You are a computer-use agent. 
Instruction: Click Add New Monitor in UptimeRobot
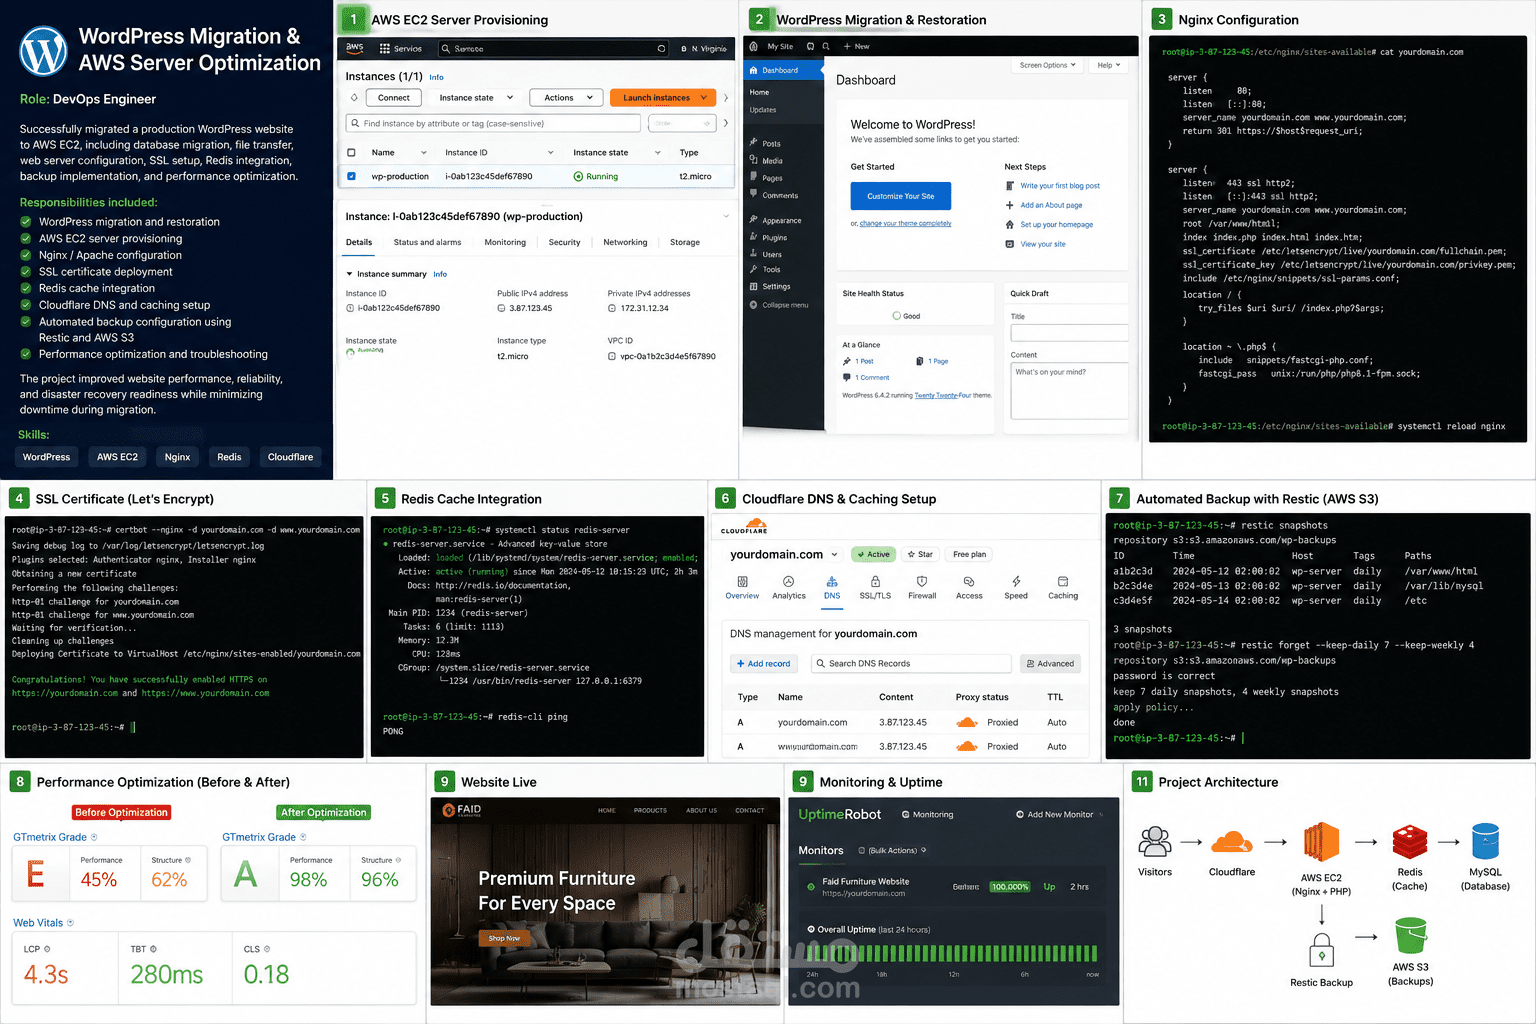(1054, 814)
